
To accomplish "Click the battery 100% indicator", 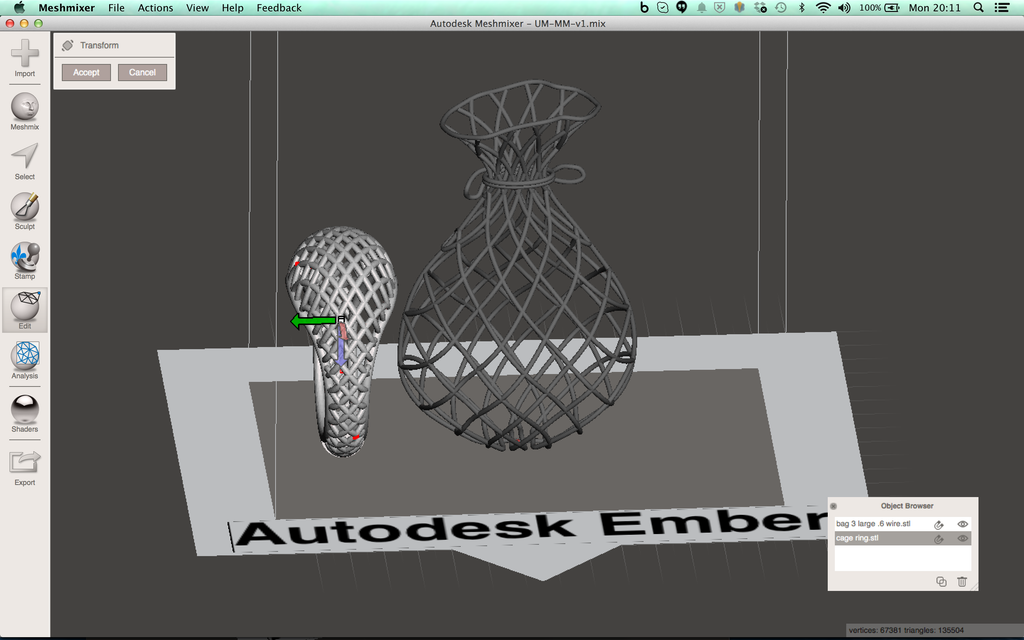I will click(879, 8).
